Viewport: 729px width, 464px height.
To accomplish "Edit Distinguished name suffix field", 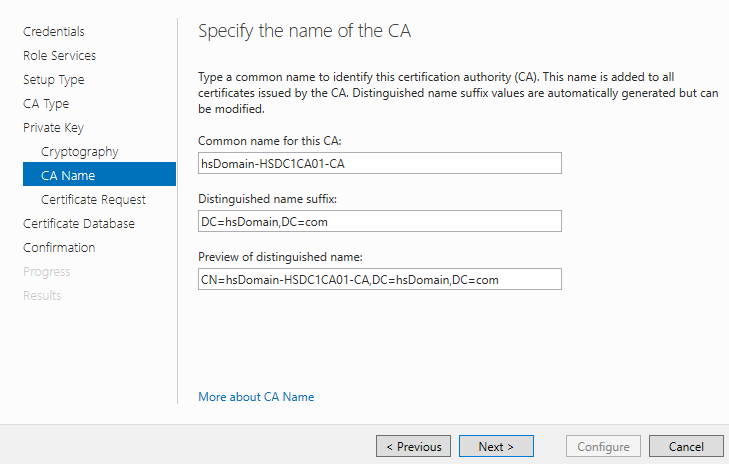I will [x=380, y=221].
